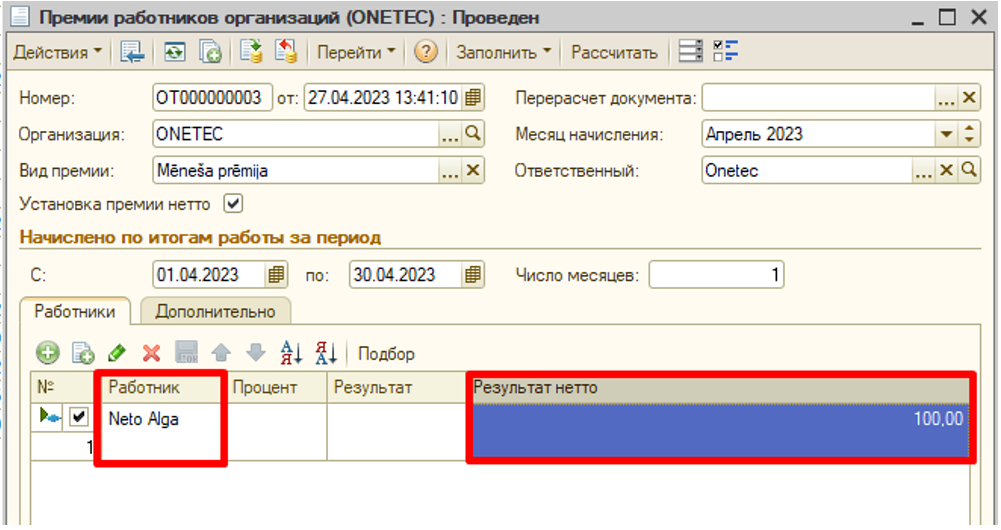Delete row with red X icon
Viewport: 1001px width, 530px height.
(151, 353)
